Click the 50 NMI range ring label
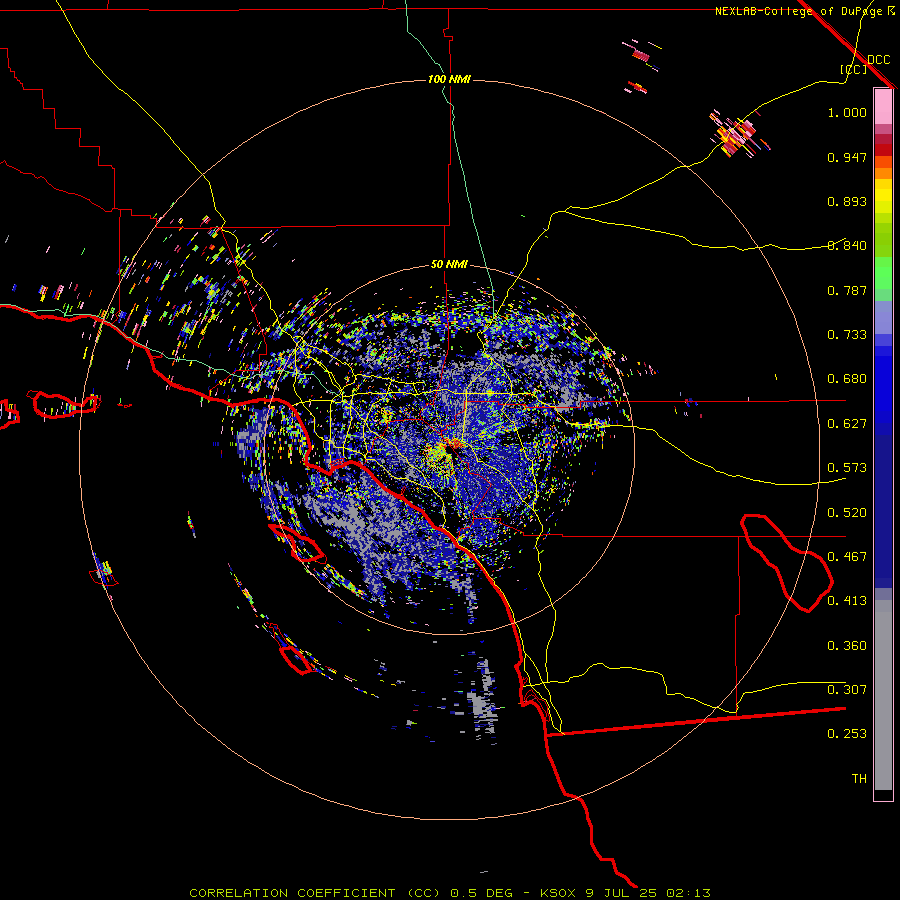This screenshot has height=900, width=900. (x=449, y=264)
